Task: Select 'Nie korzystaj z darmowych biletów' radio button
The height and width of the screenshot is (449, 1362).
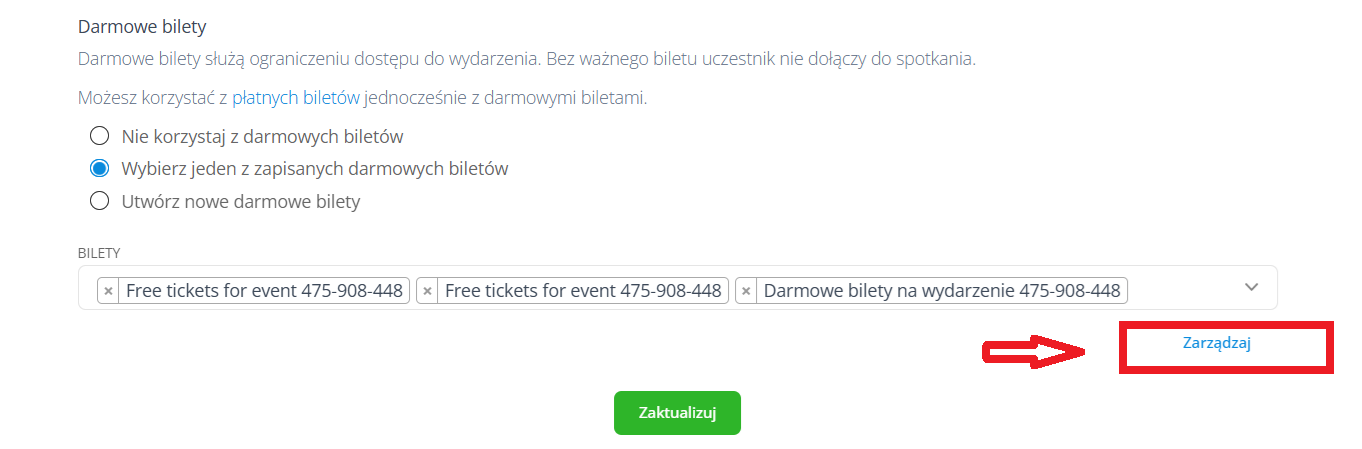Action: click(x=99, y=136)
